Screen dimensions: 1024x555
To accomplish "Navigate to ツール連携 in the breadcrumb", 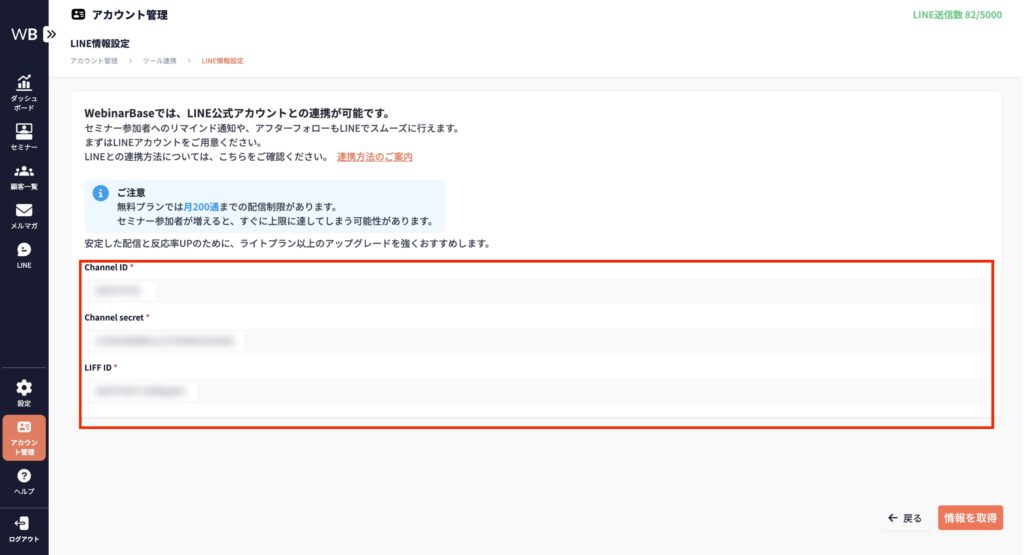I will (159, 61).
